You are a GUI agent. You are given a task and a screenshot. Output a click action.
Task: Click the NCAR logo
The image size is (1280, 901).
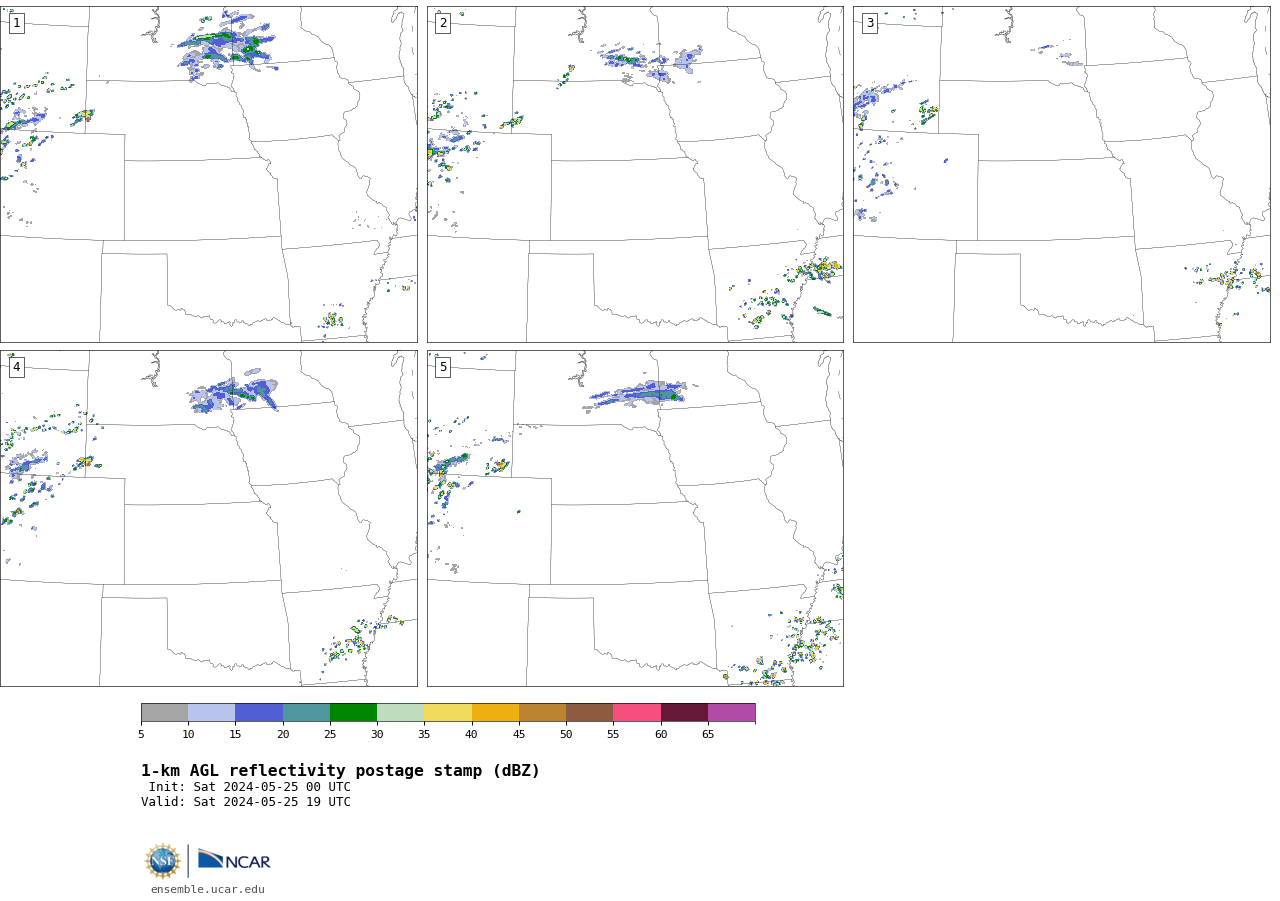pos(234,860)
